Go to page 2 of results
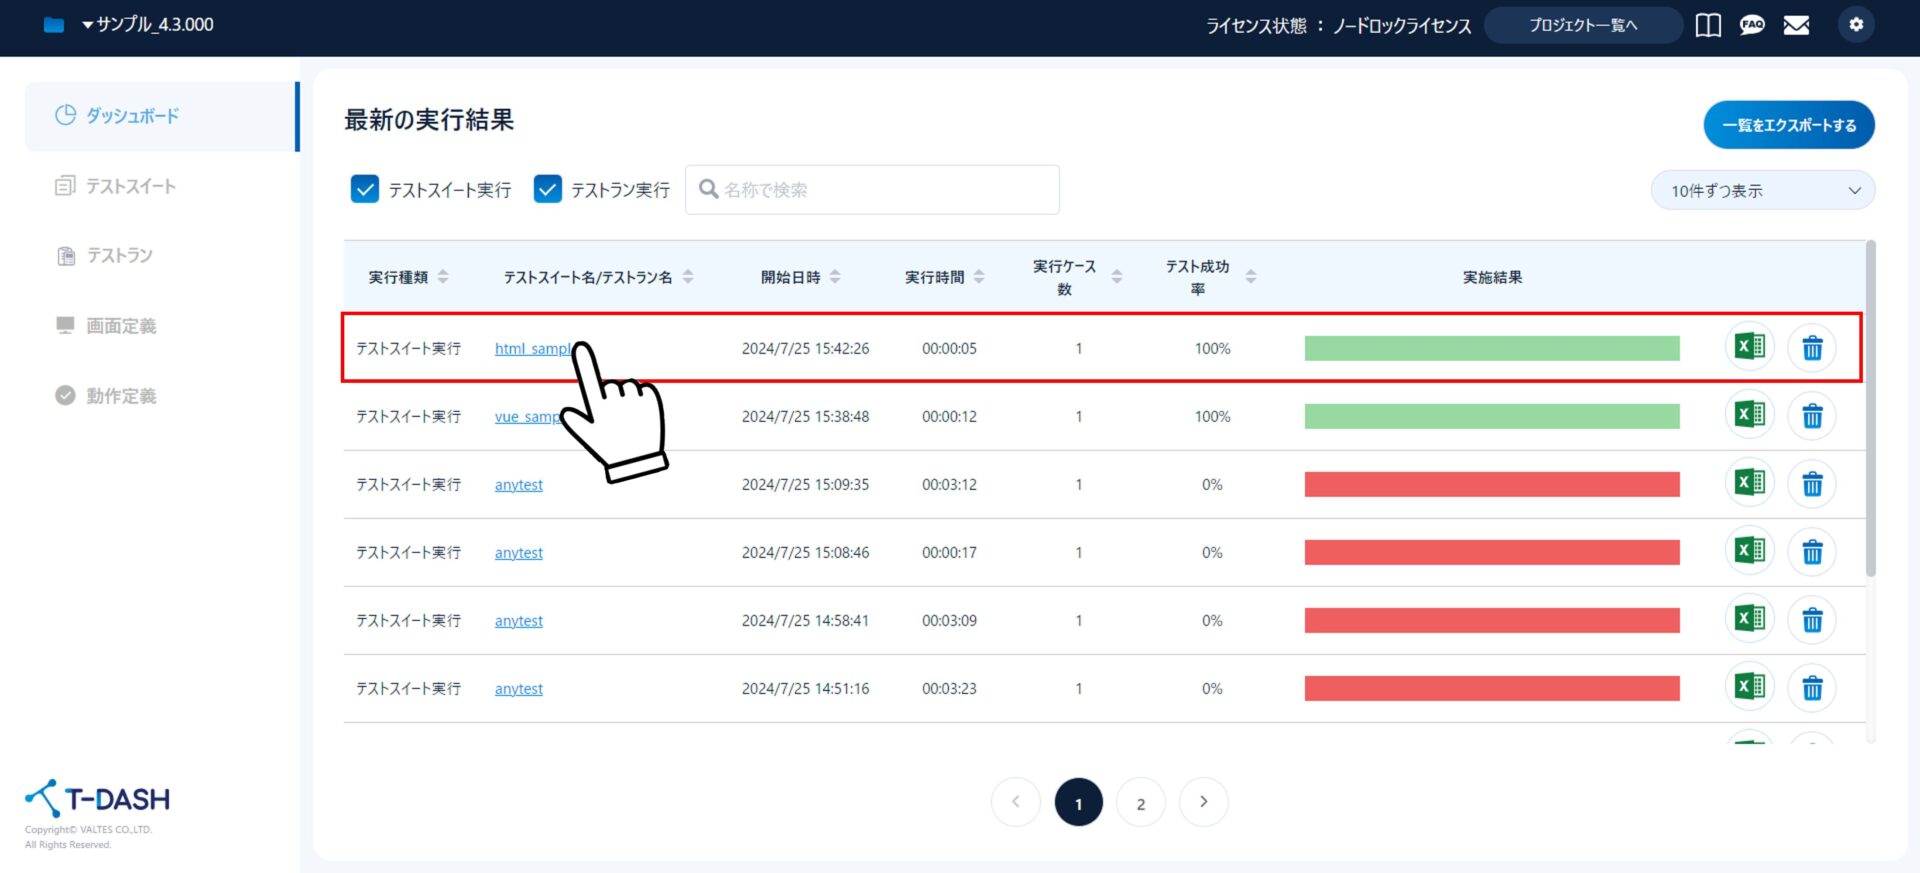The width and height of the screenshot is (1920, 873). pos(1140,803)
